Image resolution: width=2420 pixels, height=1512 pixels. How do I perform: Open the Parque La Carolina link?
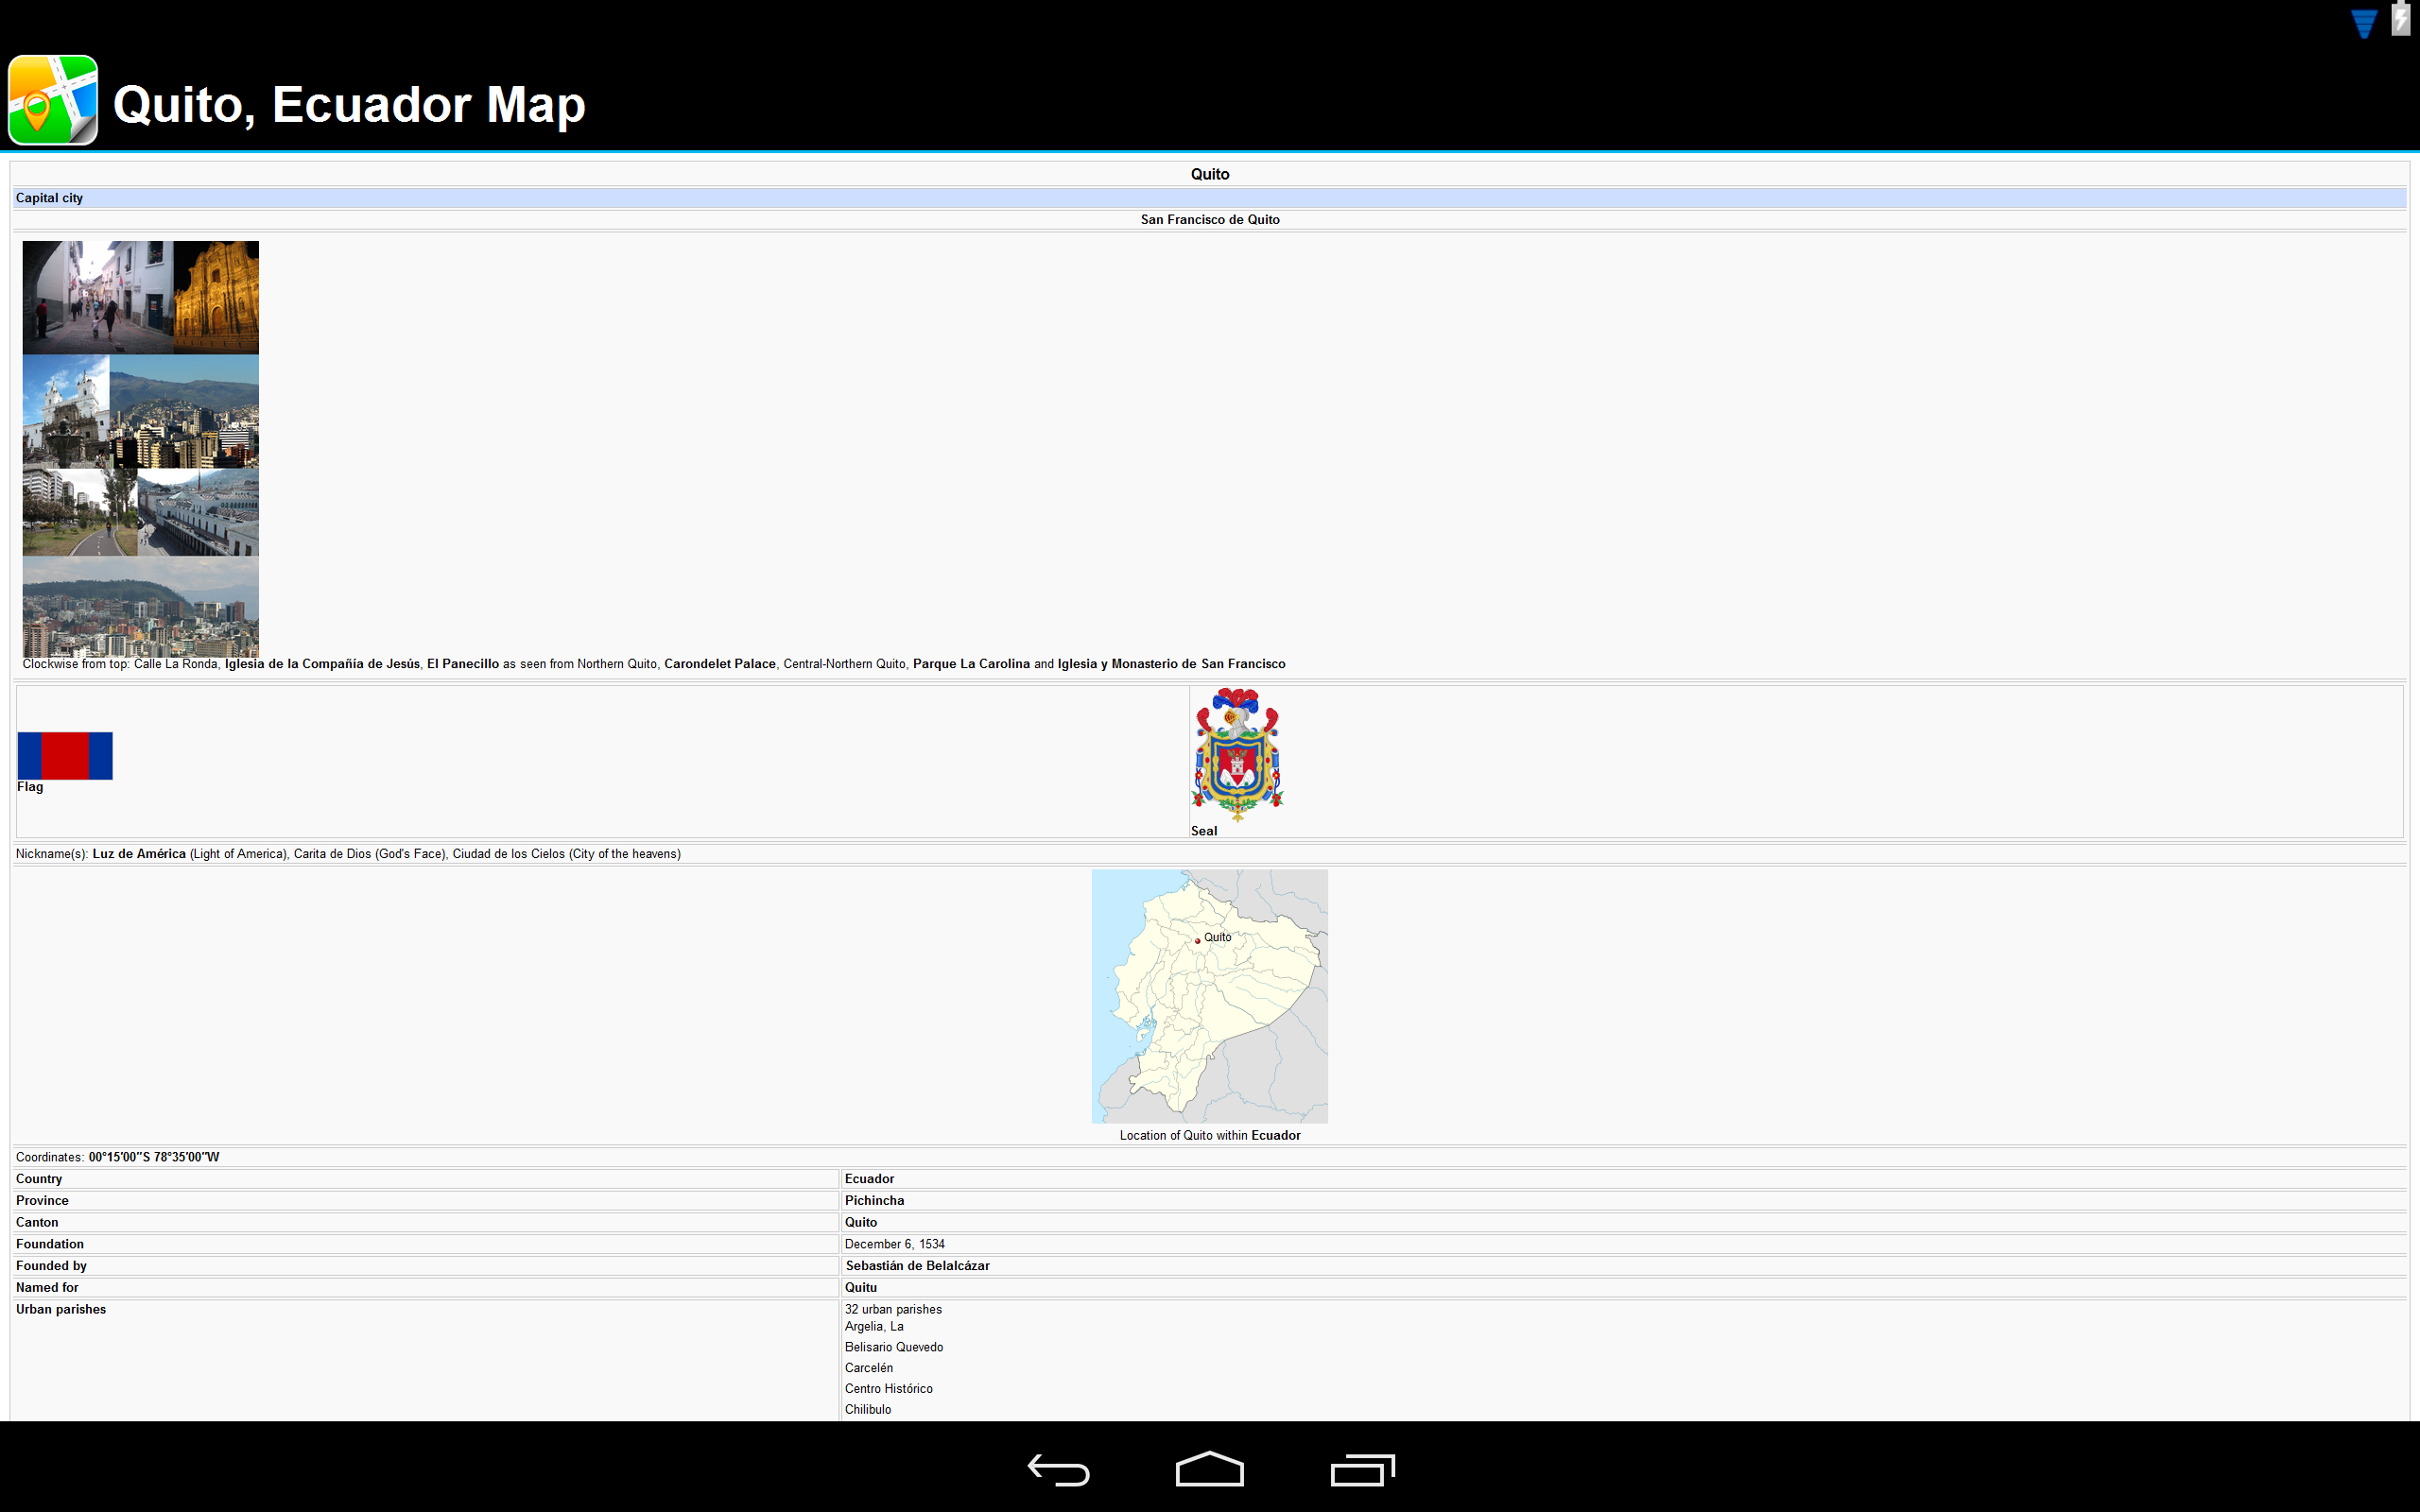coord(970,663)
